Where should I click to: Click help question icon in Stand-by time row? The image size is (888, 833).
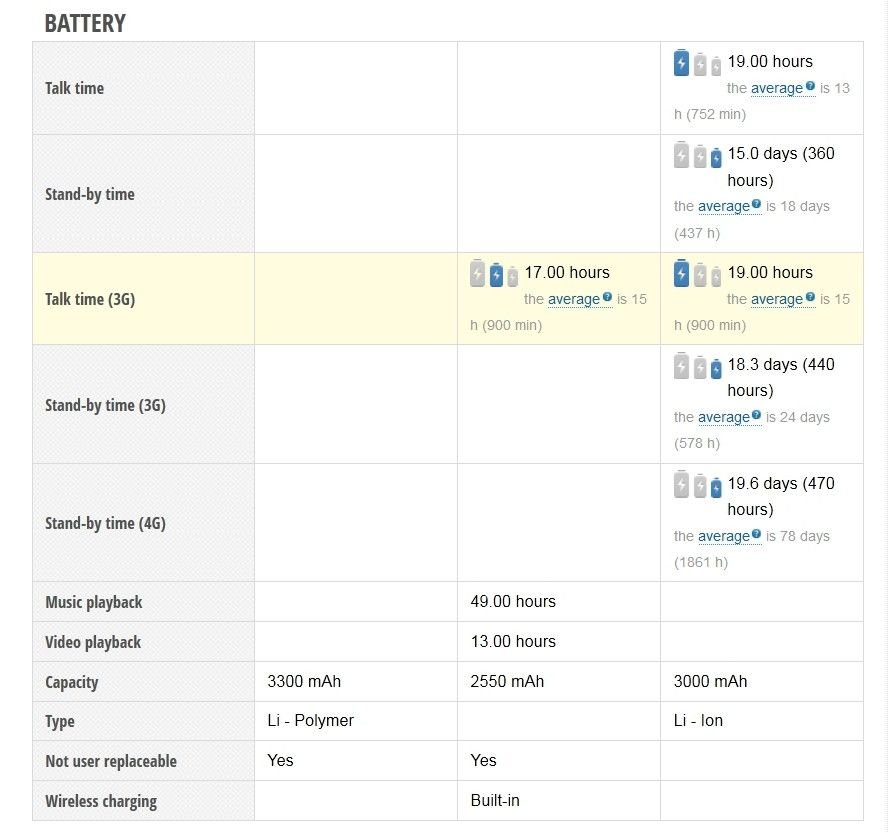pyautogui.click(x=756, y=204)
